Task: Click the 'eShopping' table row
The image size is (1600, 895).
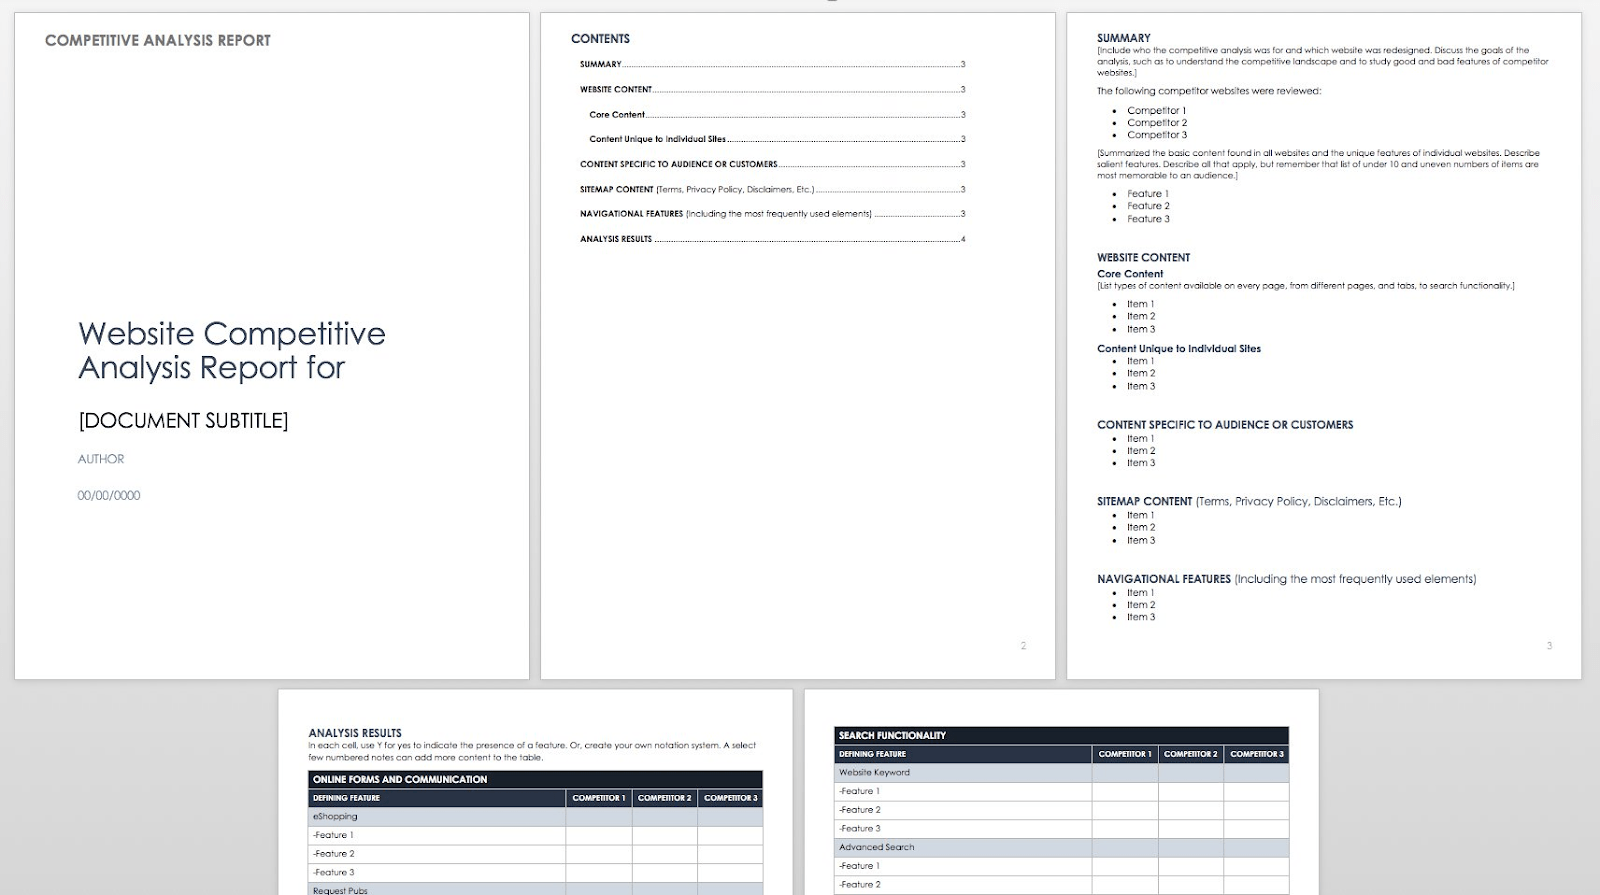Action: 536,817
